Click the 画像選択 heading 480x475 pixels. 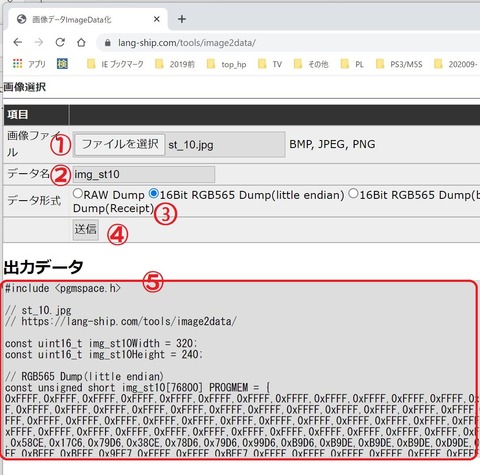point(25,87)
